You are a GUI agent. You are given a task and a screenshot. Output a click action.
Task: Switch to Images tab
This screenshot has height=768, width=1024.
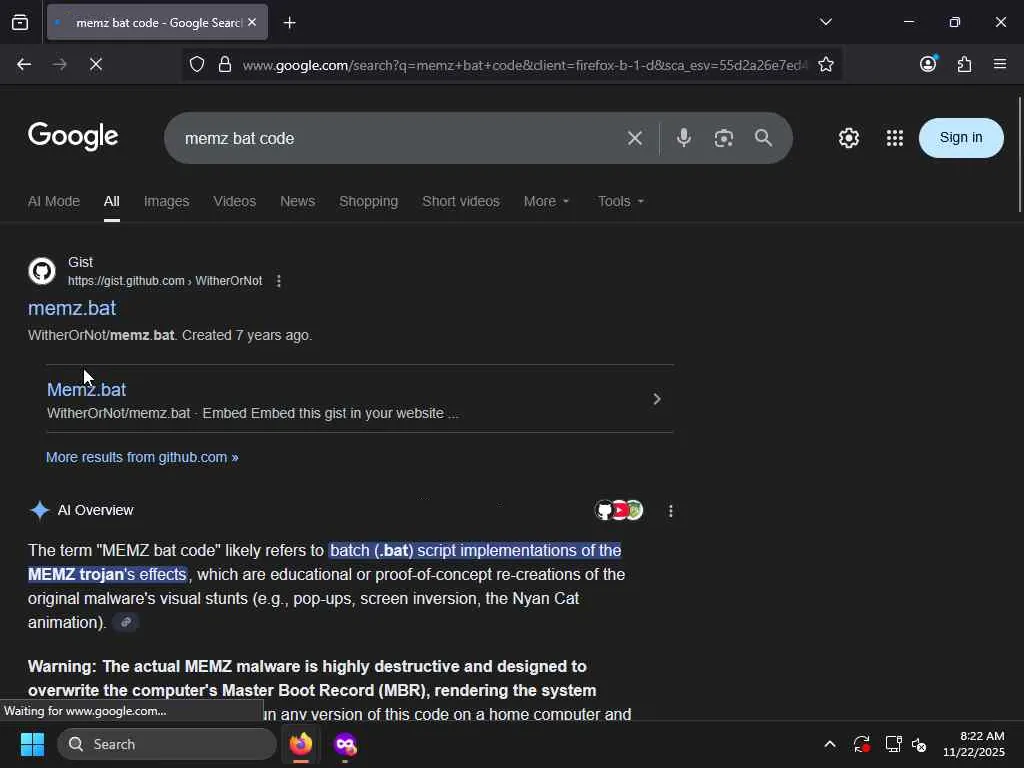pyautogui.click(x=167, y=201)
